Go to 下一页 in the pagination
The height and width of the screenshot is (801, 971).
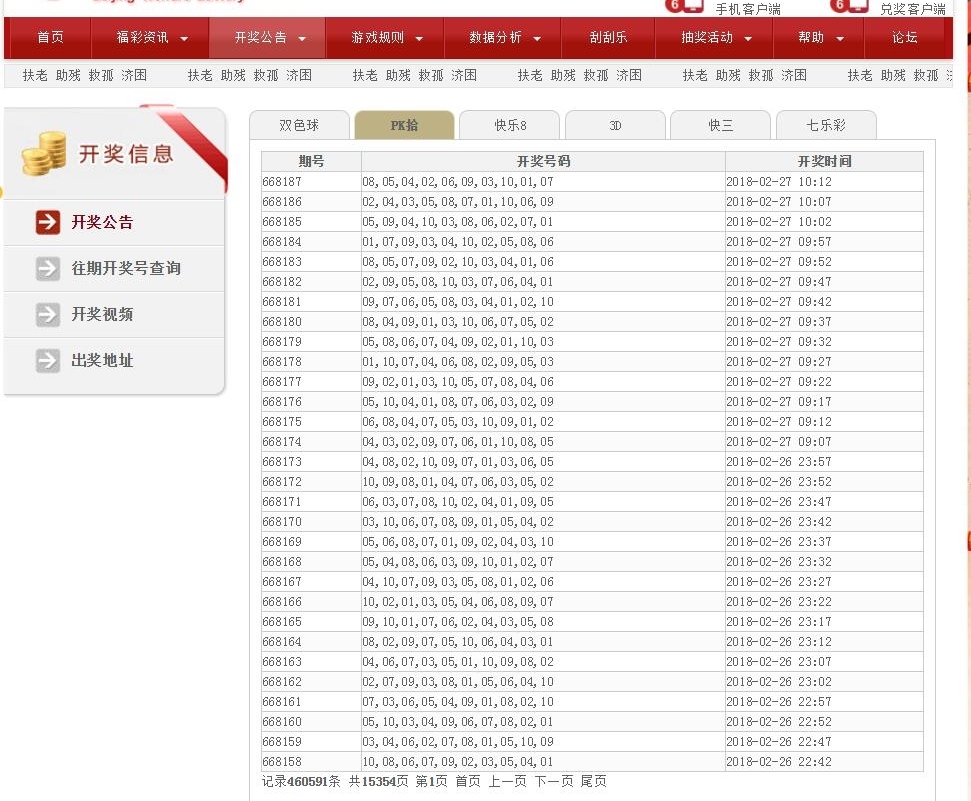[554, 781]
